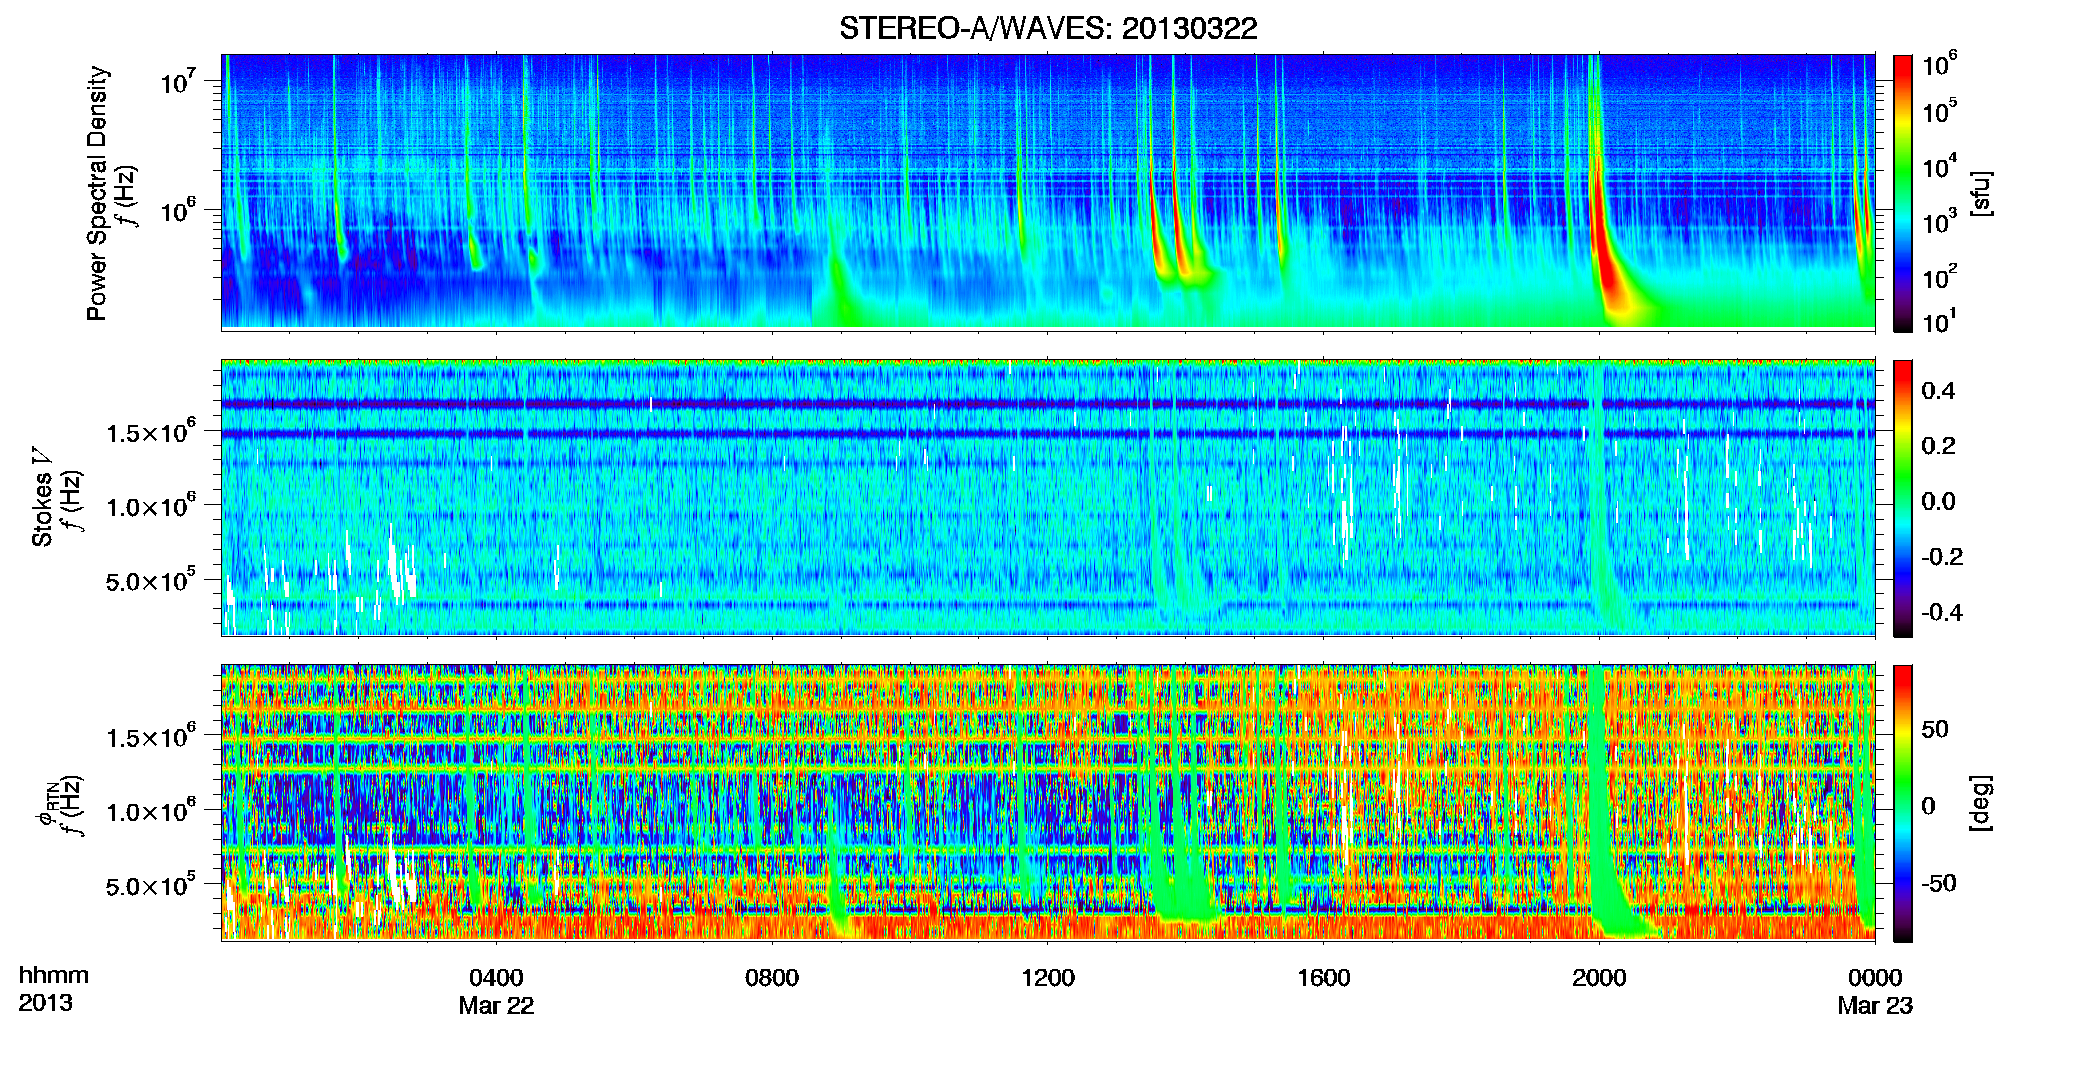Click the -50 value on degree color bar

click(x=1938, y=883)
